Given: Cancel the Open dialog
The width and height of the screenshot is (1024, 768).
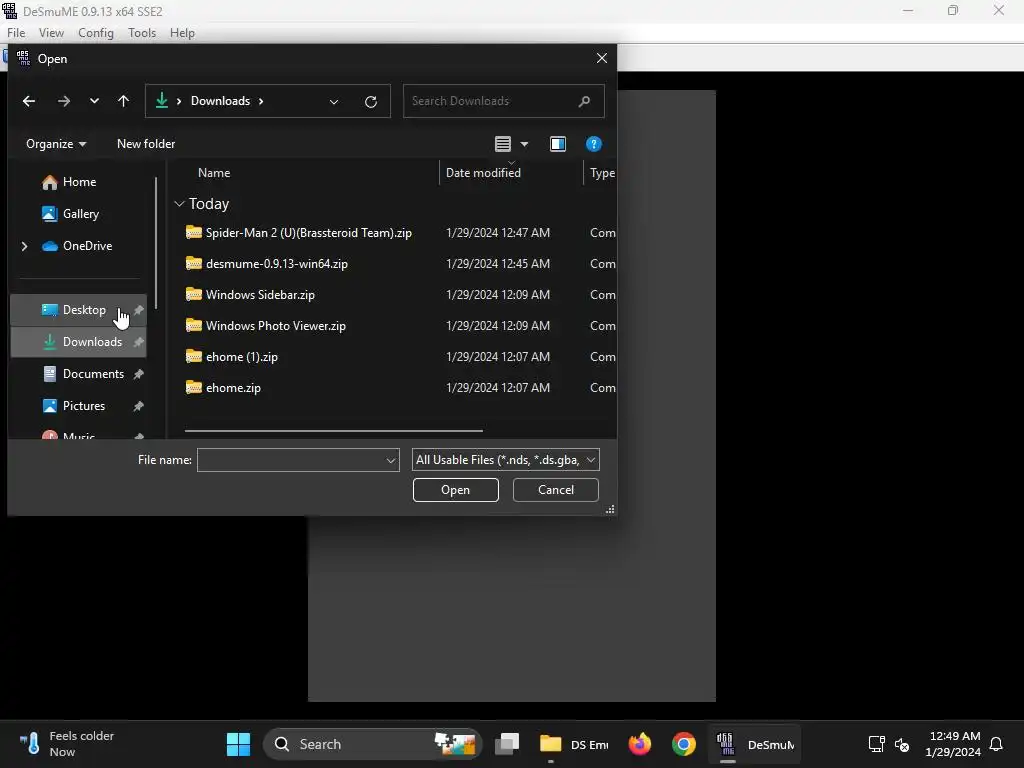Looking at the screenshot, I should tap(556, 490).
